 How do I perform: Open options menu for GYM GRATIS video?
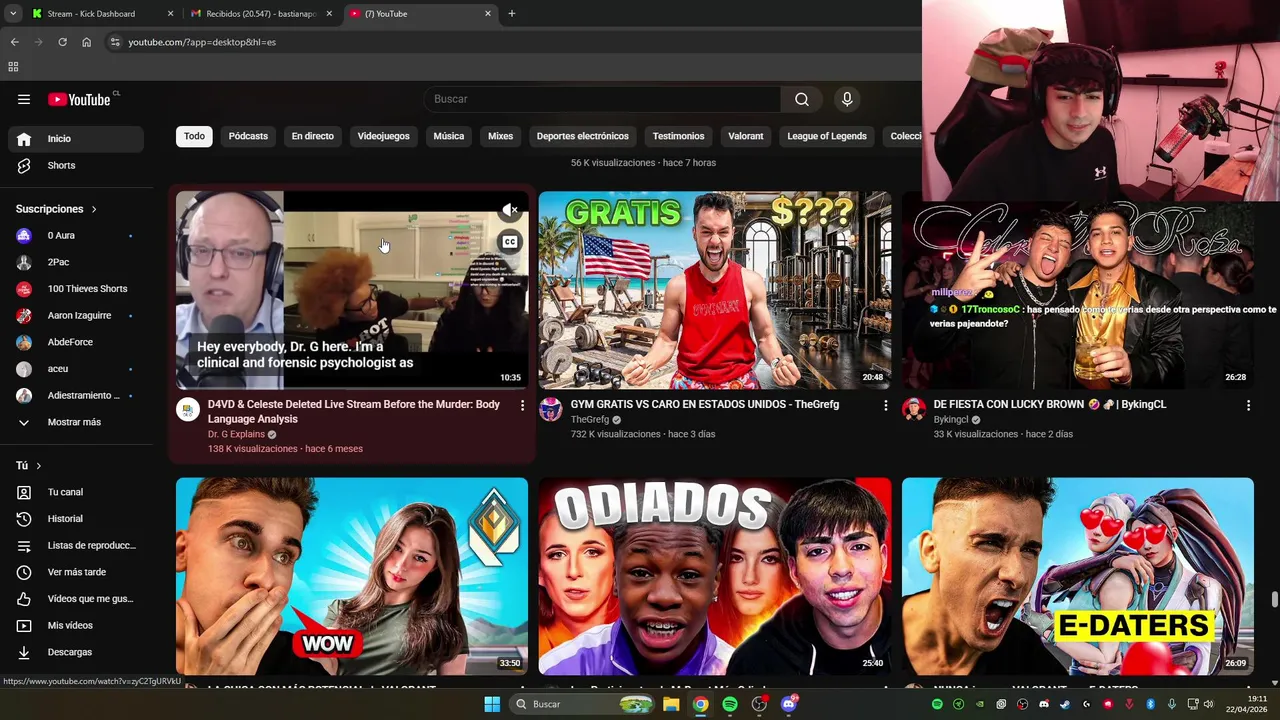pos(885,405)
